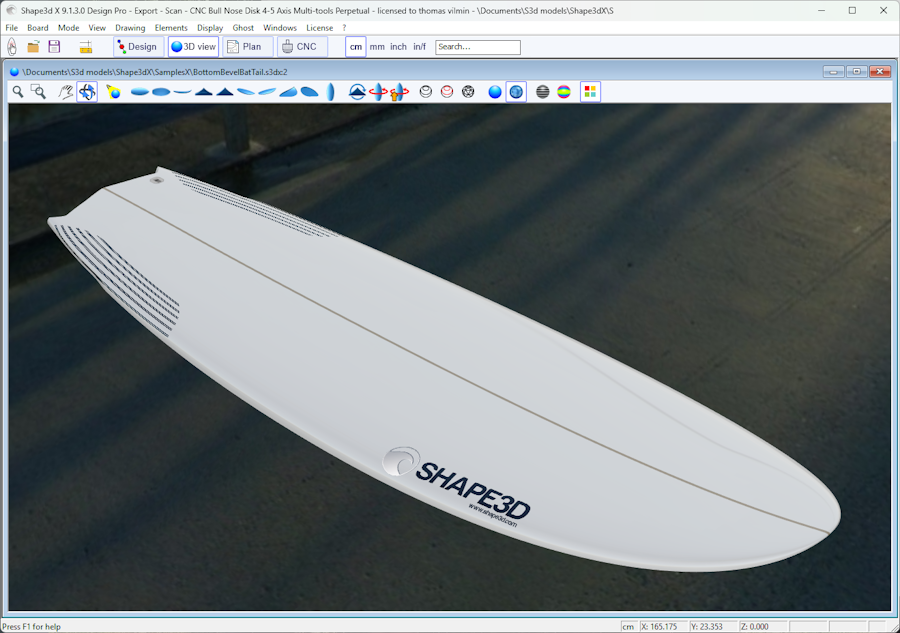Click the Search input field
Screen dimensions: 900x633
(x=478, y=47)
